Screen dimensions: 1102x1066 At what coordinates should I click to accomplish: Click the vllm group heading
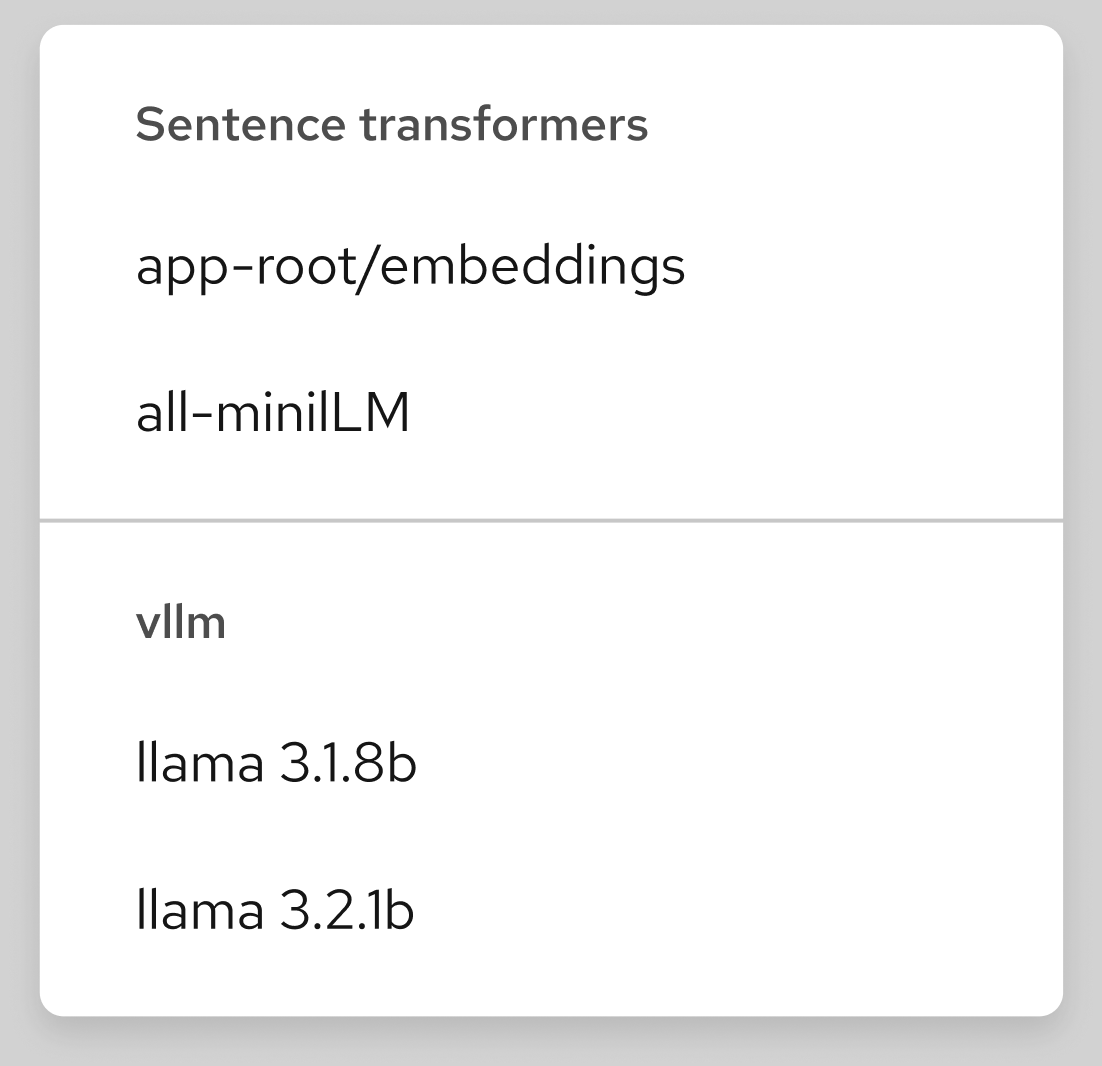pos(181,622)
